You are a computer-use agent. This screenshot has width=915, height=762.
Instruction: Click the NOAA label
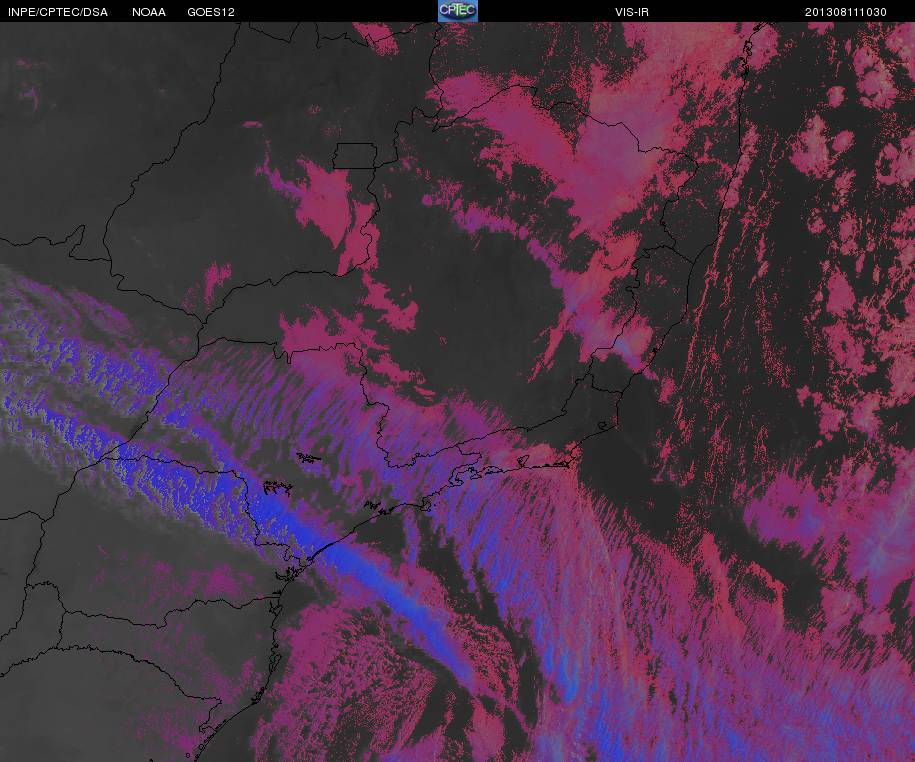(149, 12)
